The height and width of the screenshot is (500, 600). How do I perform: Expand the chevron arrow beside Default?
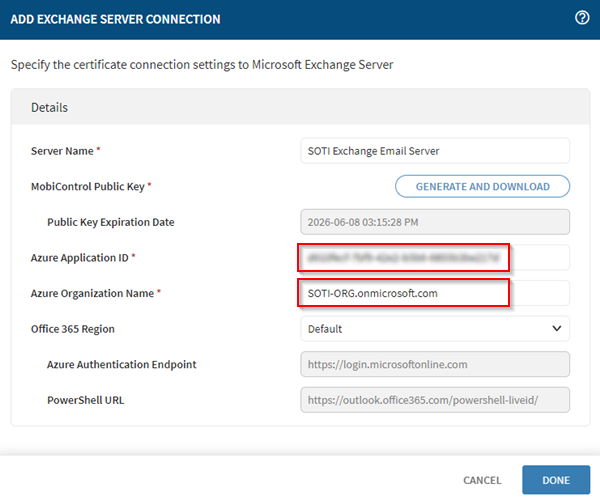(556, 328)
